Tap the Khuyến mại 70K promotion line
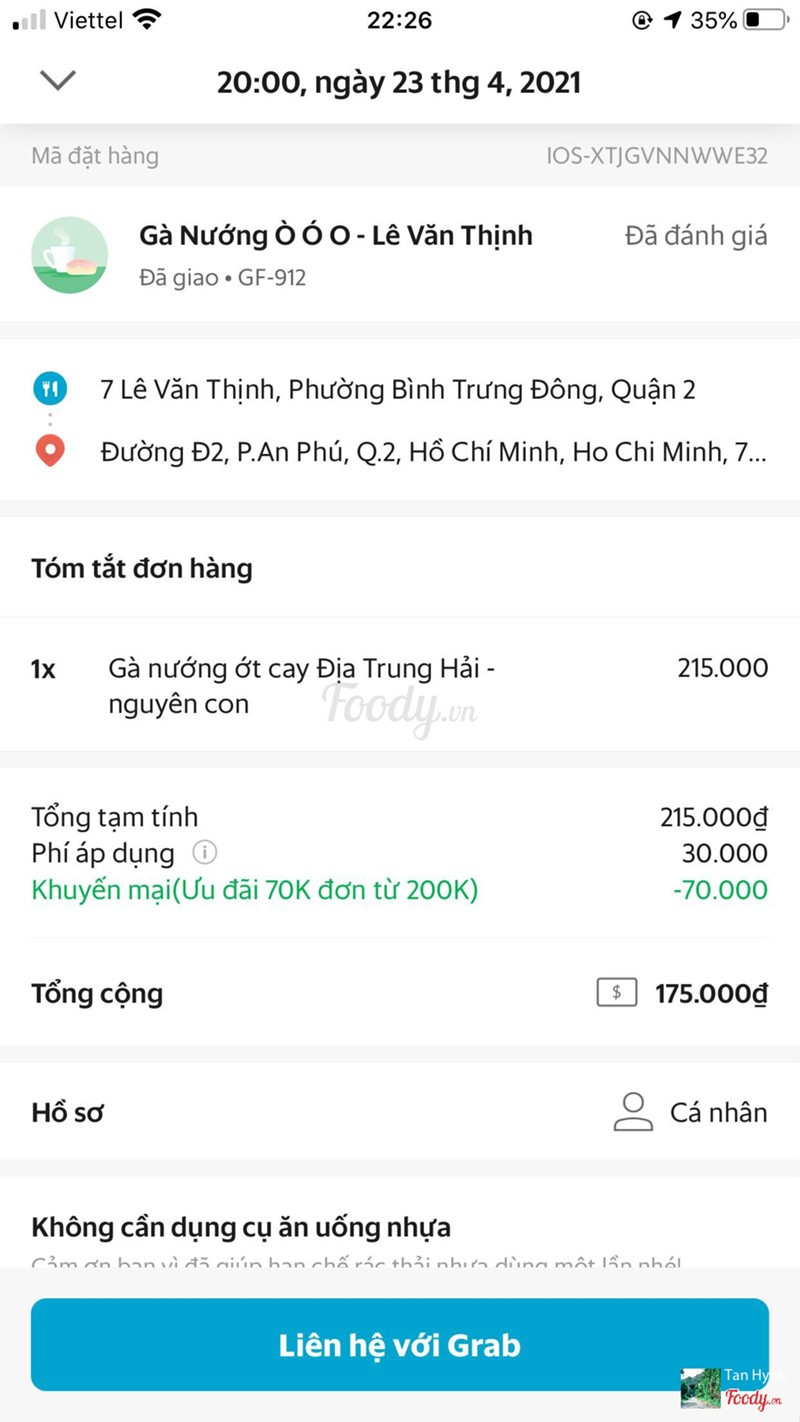Screen dimensions: 800x1422 (255, 890)
